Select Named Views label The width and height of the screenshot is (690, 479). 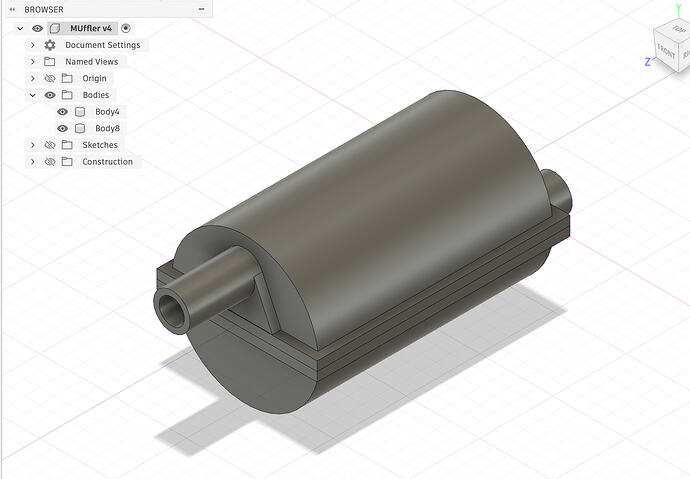pos(92,62)
